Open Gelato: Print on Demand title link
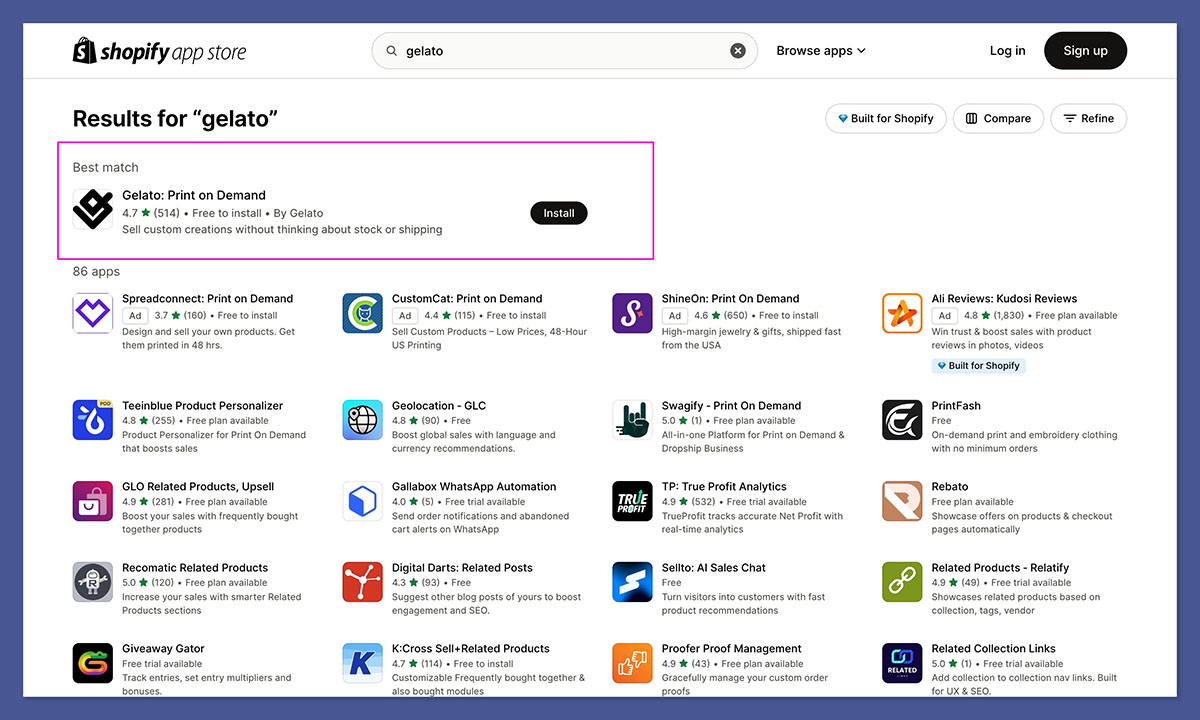The image size is (1200, 720). 194,195
